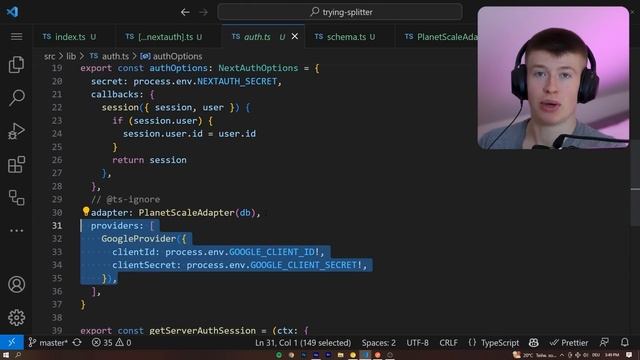Screen dimensions: 640x360
Task: Open the Accounts menu icon
Action: tap(16, 284)
